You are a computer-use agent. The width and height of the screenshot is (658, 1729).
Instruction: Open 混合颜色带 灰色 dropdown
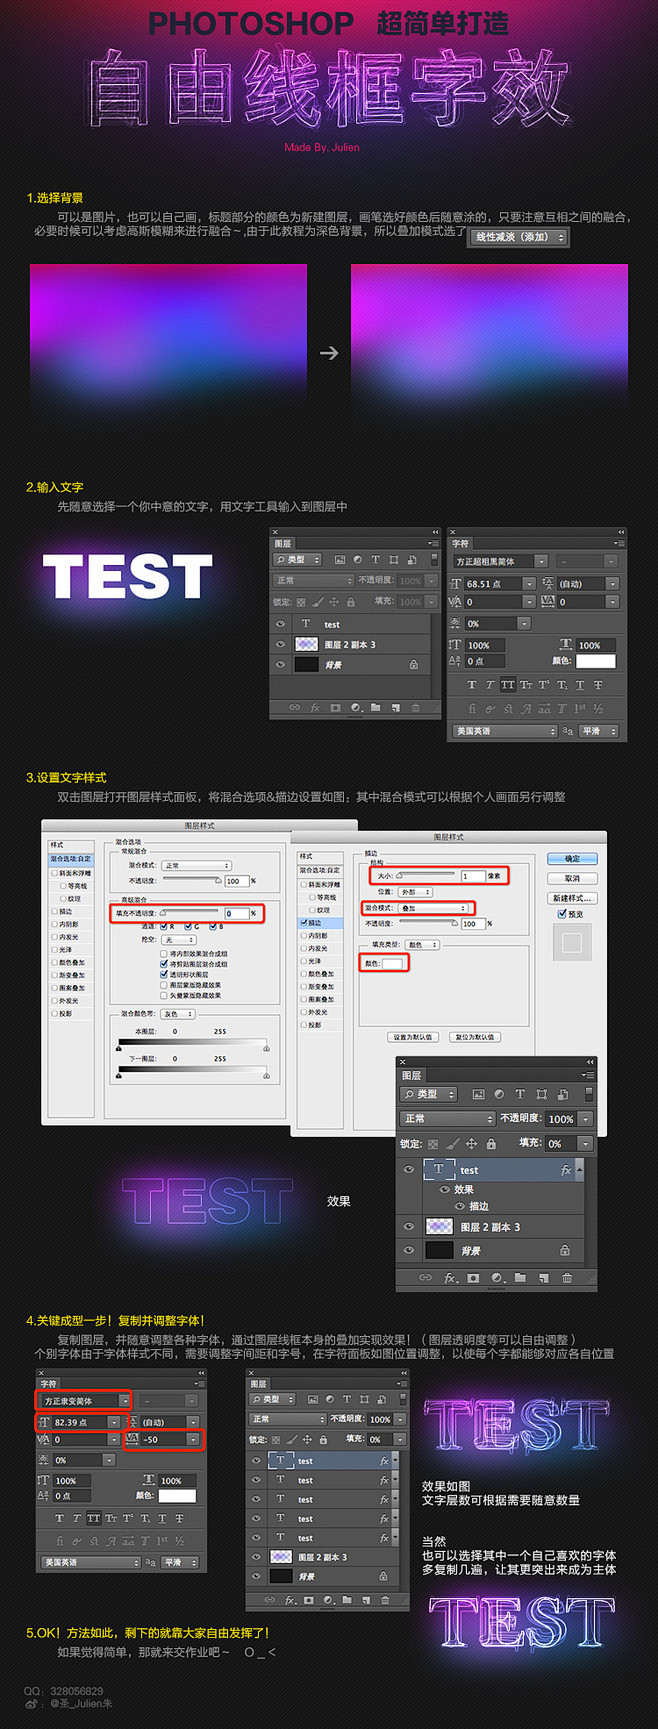176,1014
